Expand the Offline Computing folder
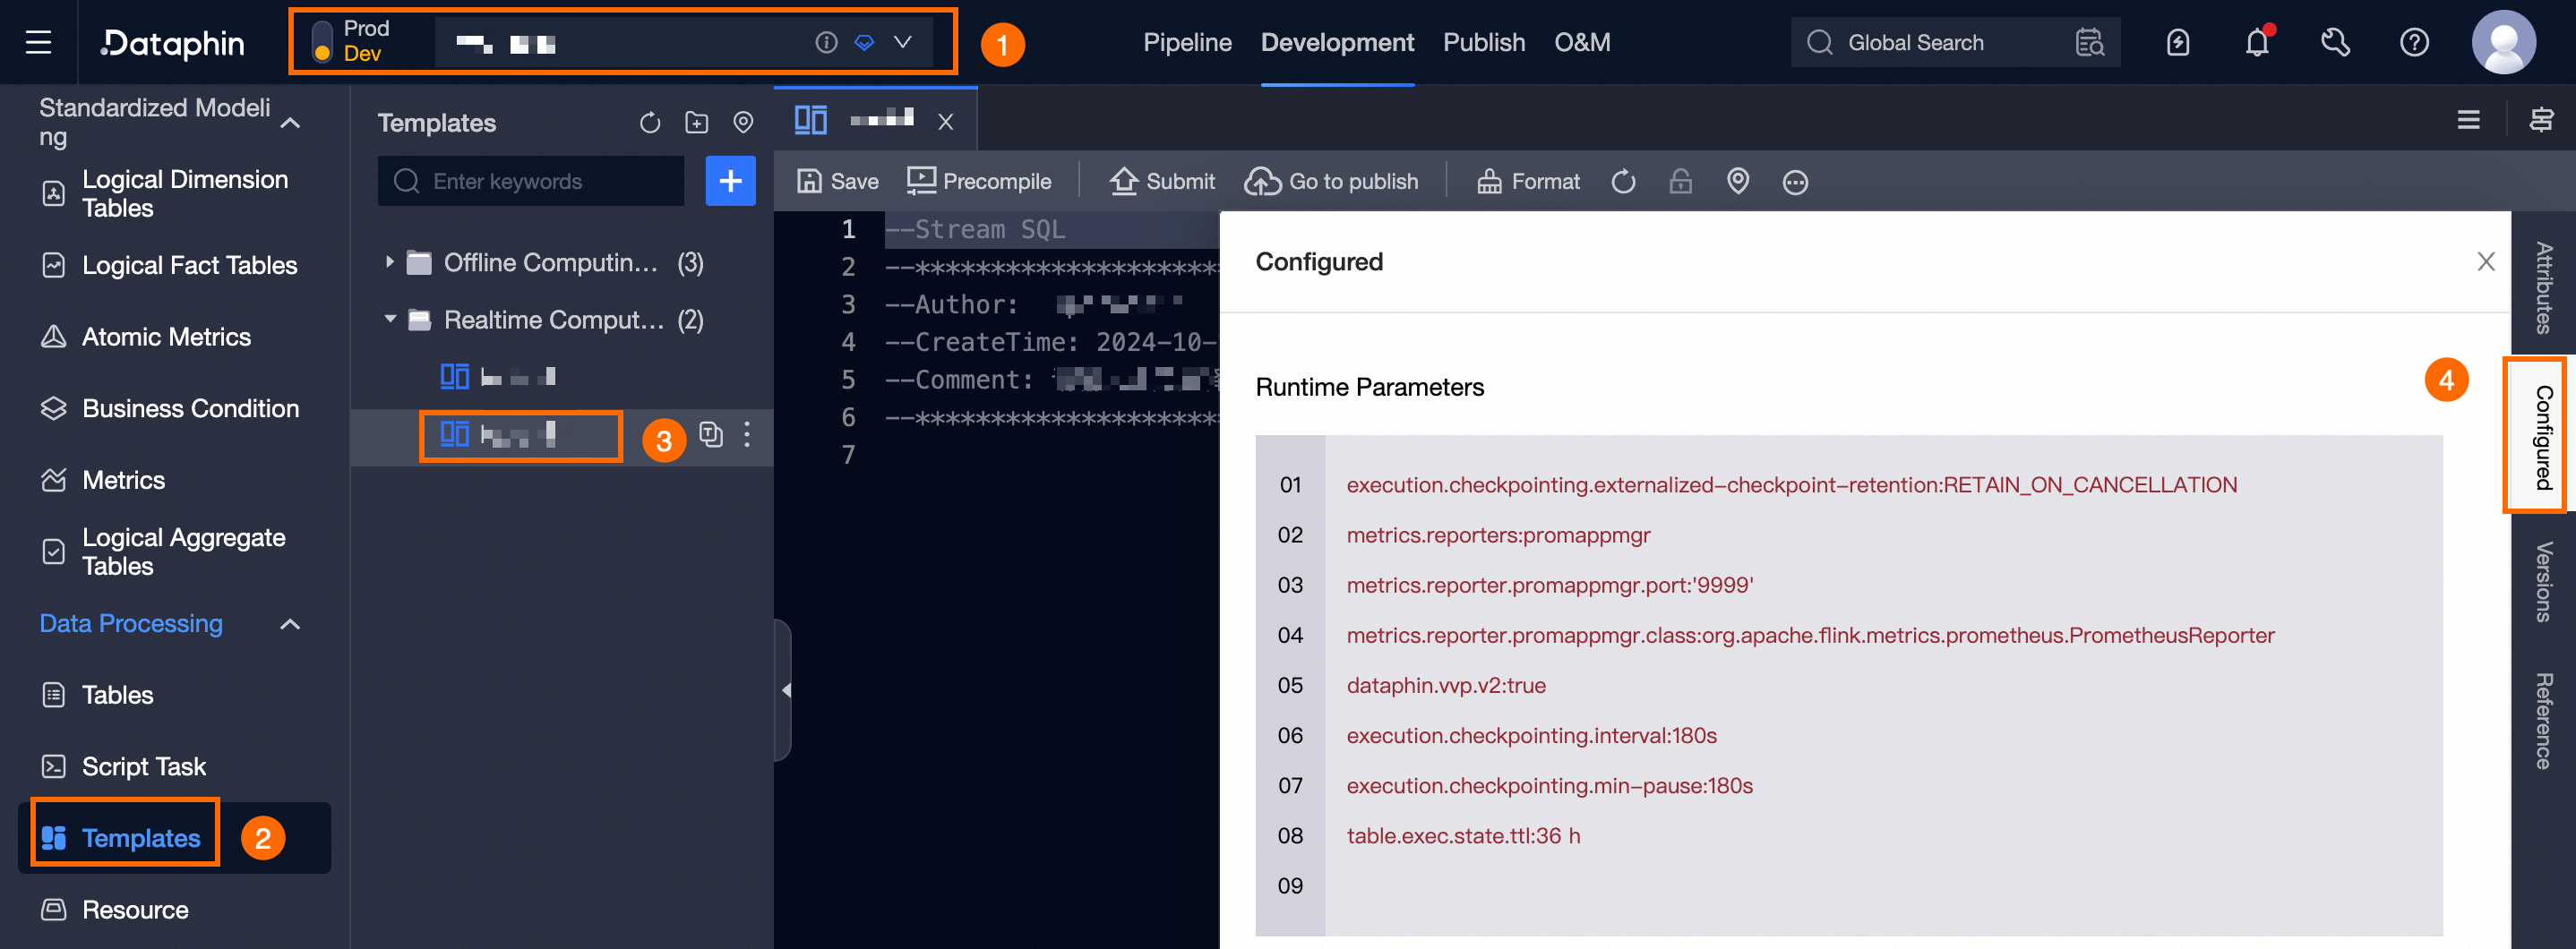 point(390,262)
